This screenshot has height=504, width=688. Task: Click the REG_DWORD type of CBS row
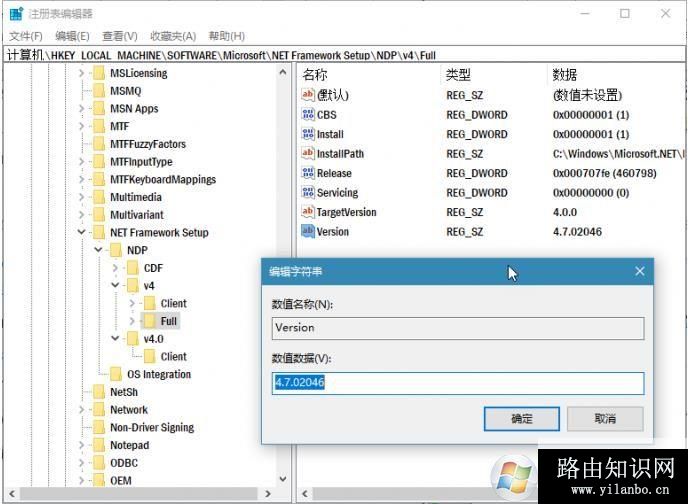point(477,115)
